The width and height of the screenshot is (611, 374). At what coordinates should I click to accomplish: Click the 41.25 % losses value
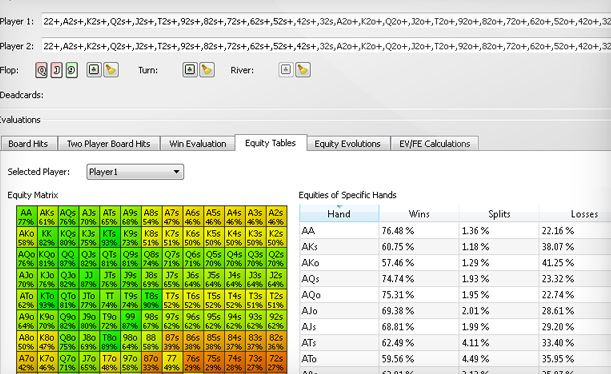point(558,263)
